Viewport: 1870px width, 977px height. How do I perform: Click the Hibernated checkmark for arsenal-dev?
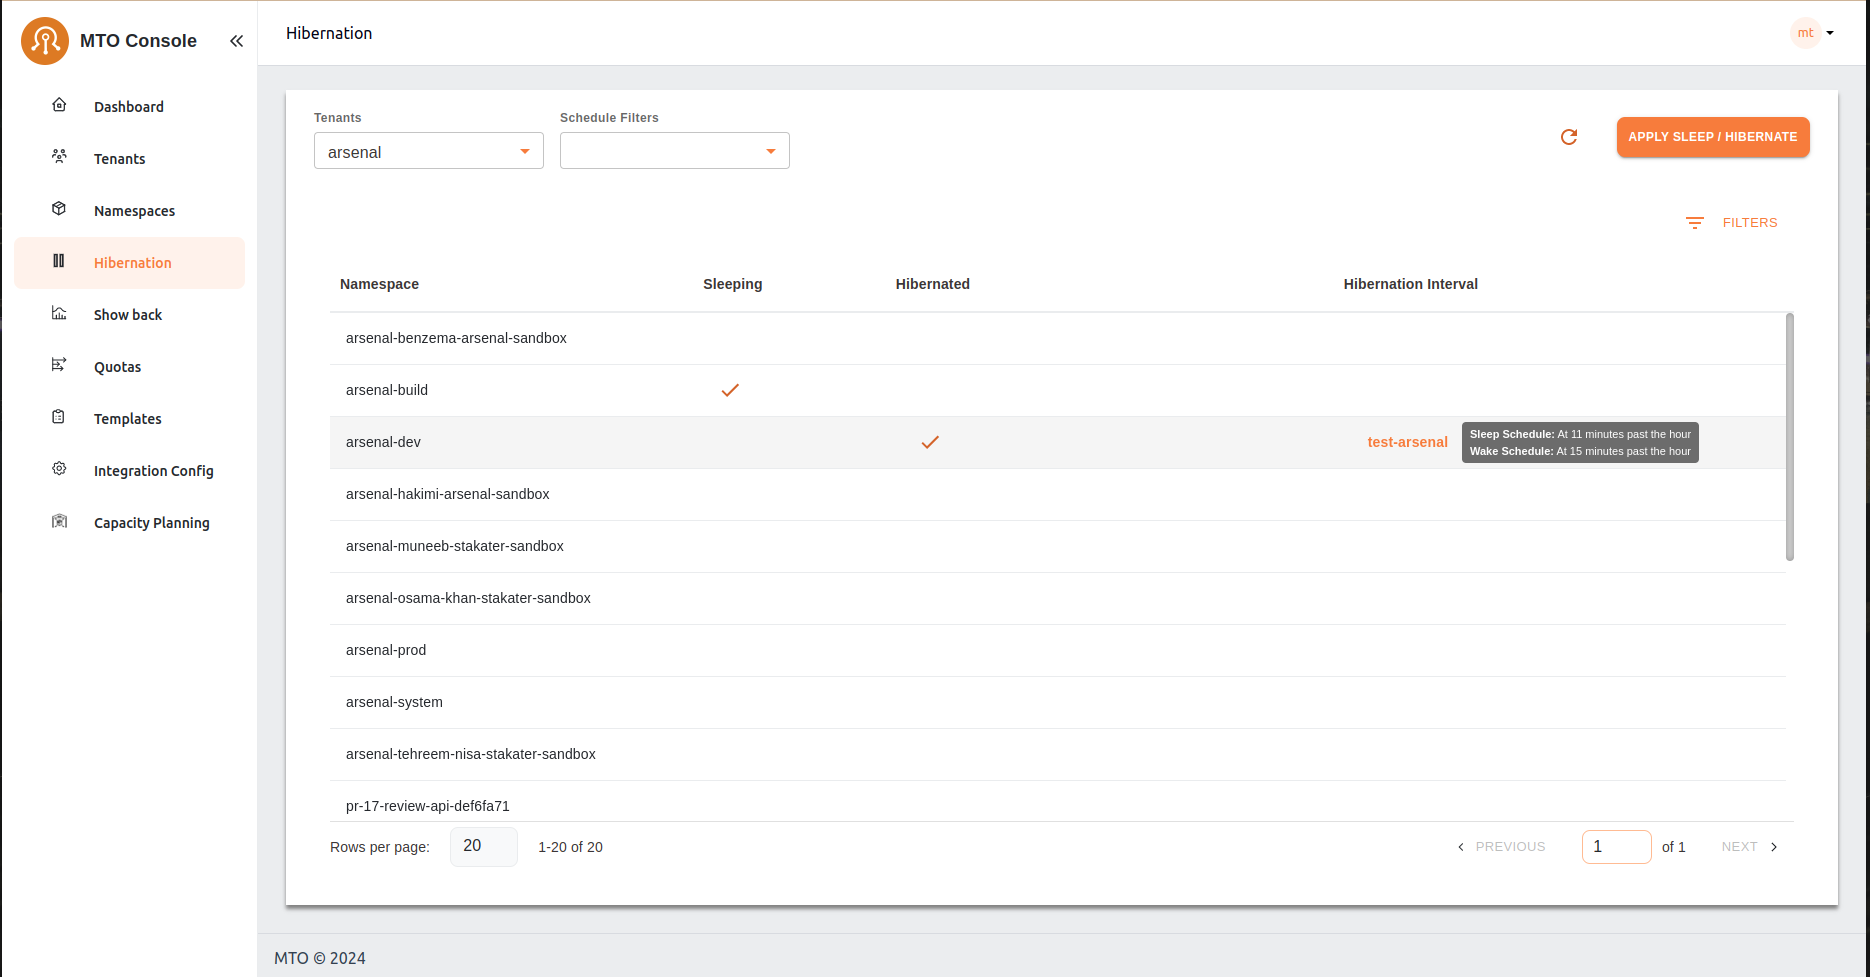coord(930,442)
